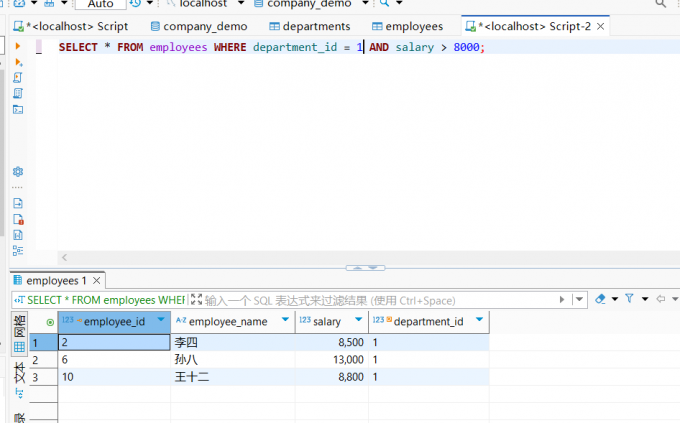Select the cell with name 王十二
The image size is (680, 423).
click(233, 377)
